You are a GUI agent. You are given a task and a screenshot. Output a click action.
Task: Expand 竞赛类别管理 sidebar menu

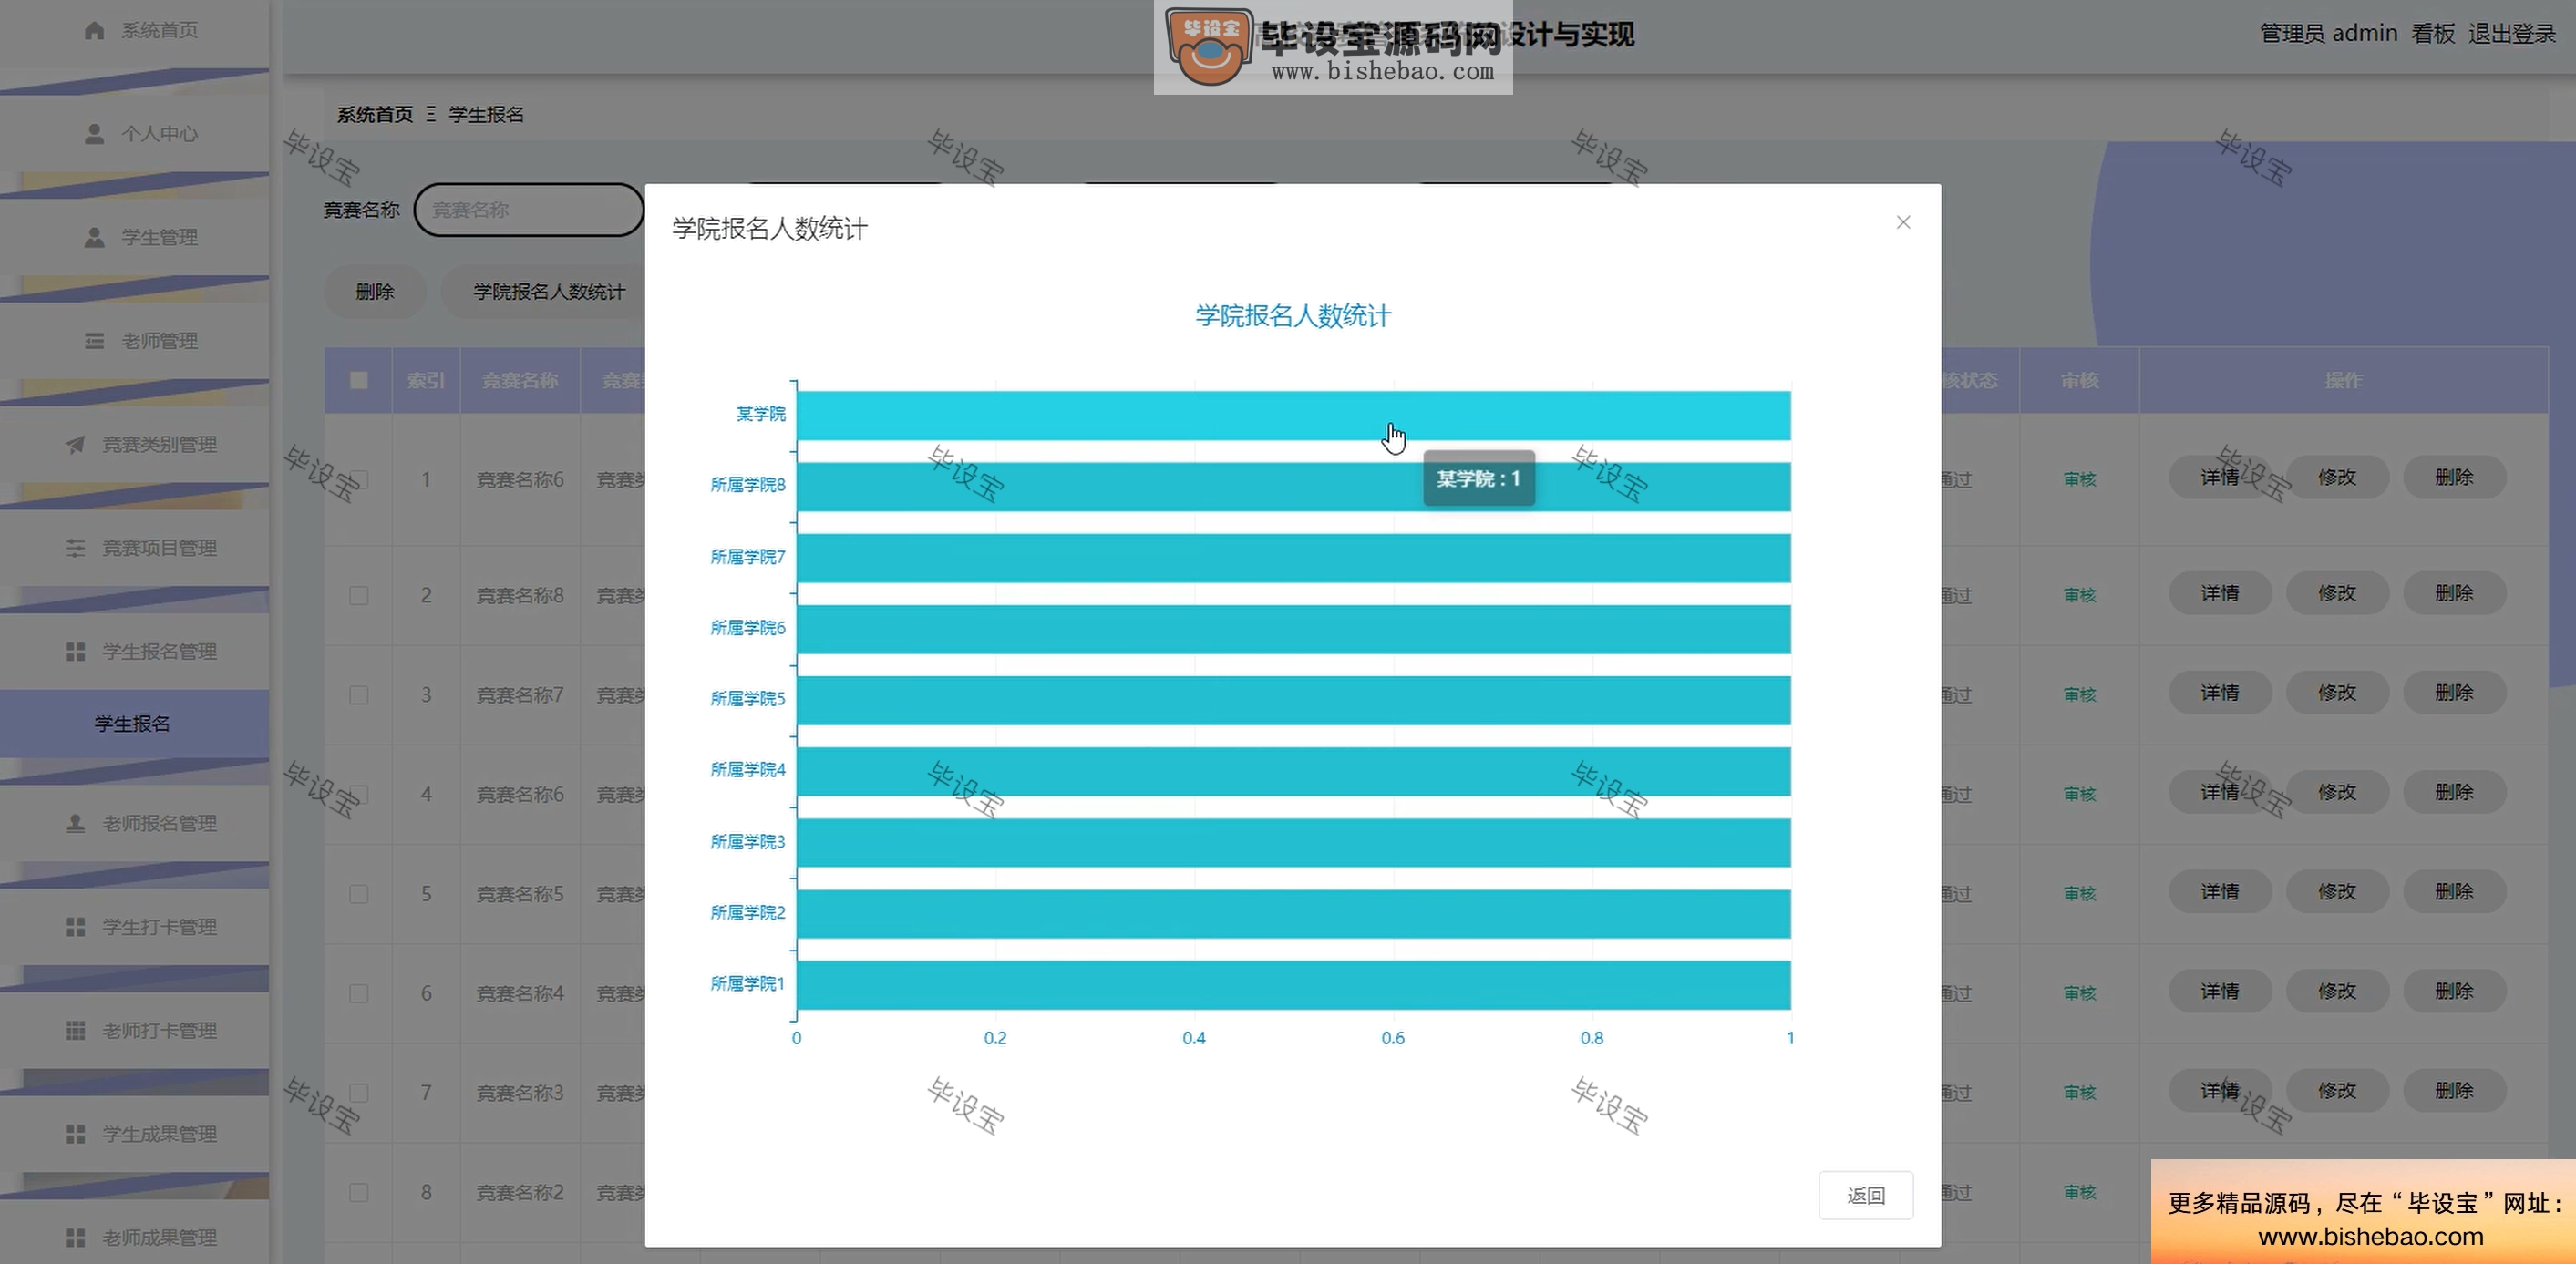click(x=135, y=444)
